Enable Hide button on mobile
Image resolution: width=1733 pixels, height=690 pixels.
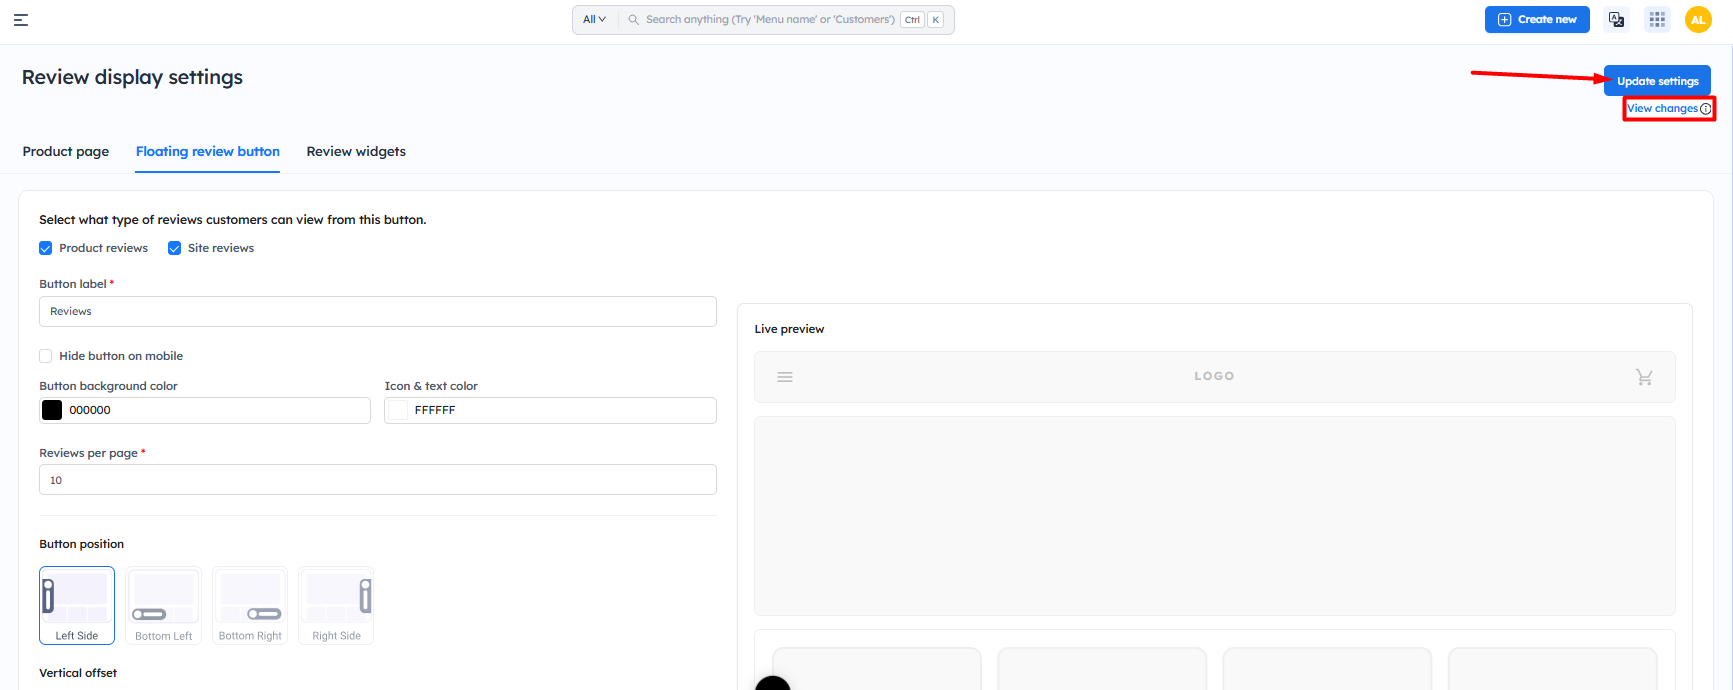click(46, 356)
